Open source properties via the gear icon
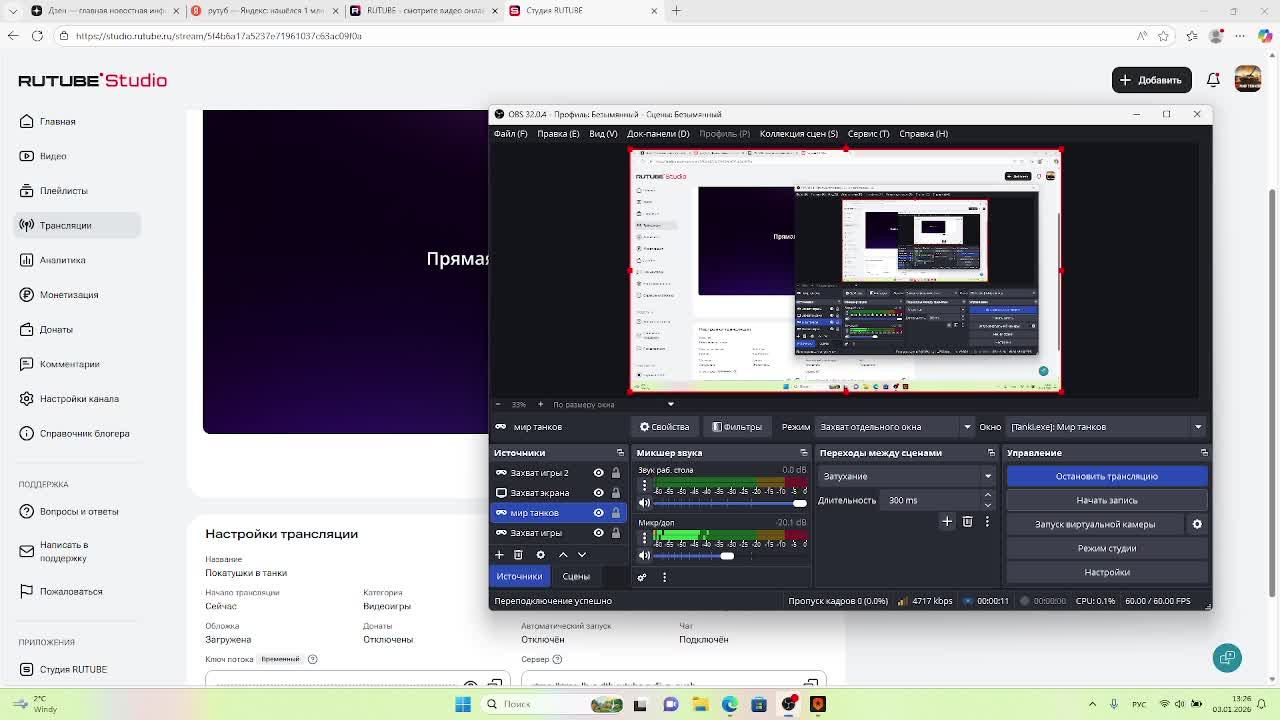Image resolution: width=1280 pixels, height=720 pixels. click(x=540, y=555)
